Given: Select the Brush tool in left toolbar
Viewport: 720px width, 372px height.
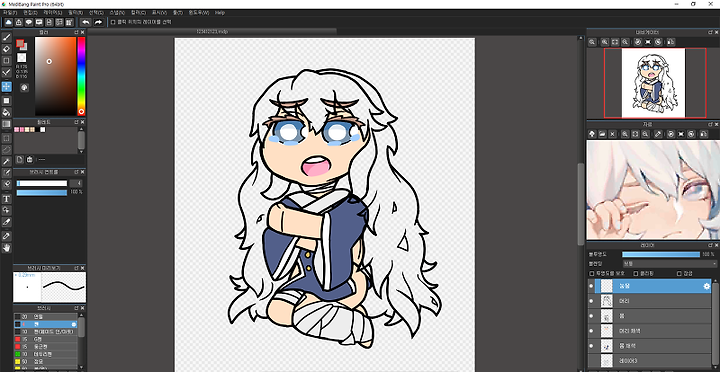Looking at the screenshot, I should pos(6,37).
